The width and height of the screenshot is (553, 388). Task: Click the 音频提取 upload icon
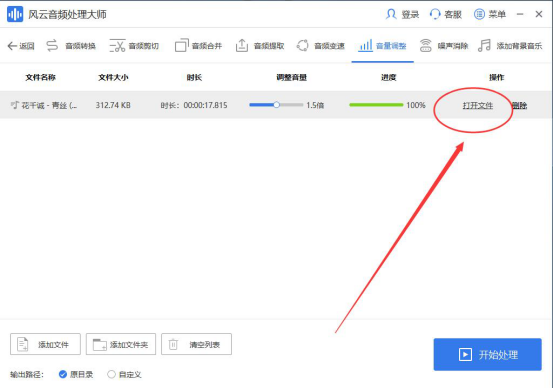tap(242, 46)
